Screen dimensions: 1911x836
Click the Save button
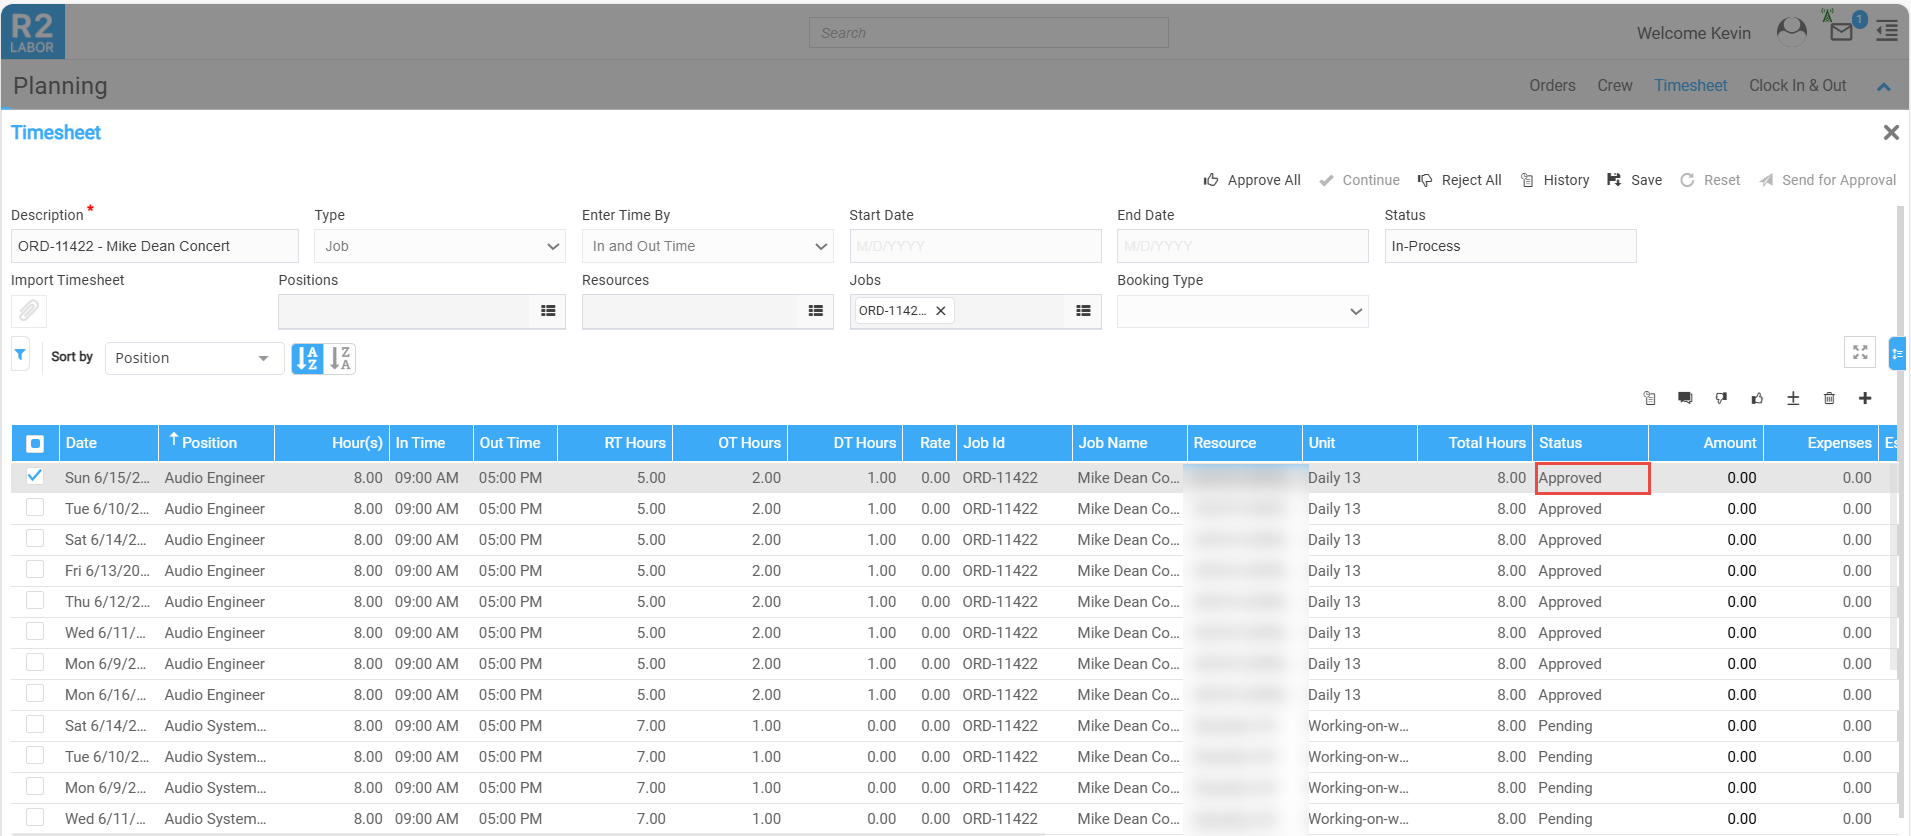pos(1634,180)
